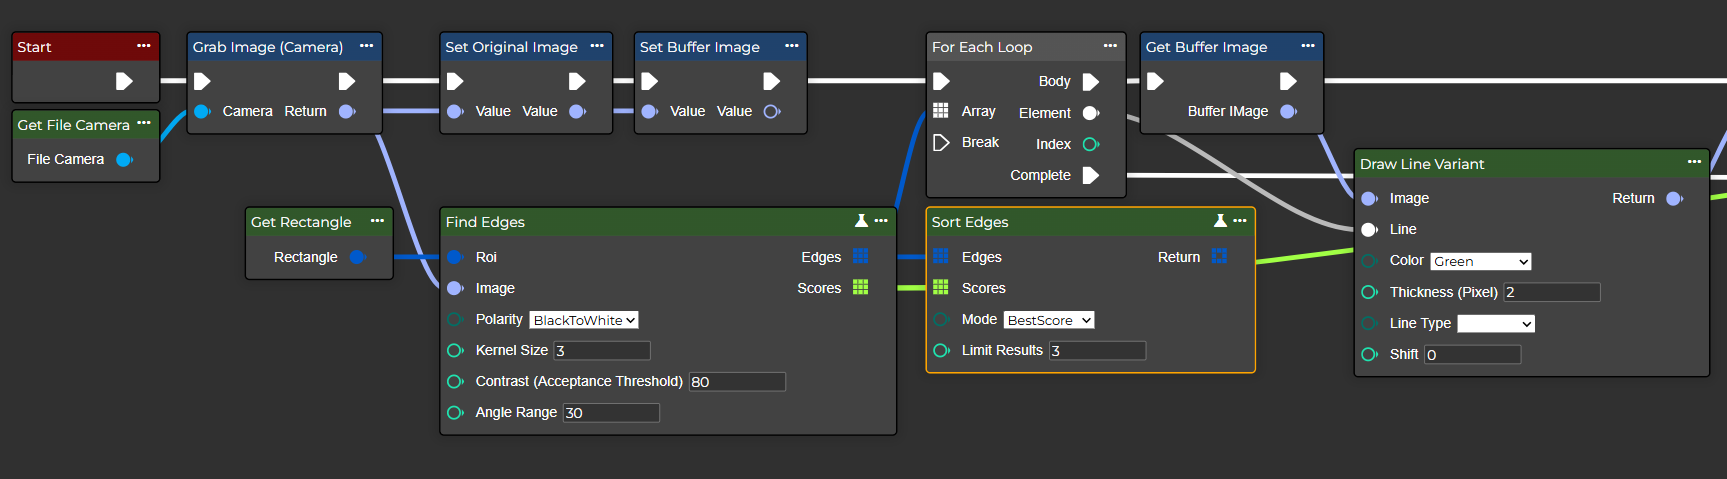
Task: Click the flask icon on Sort Edges node
Action: pyautogui.click(x=1220, y=221)
